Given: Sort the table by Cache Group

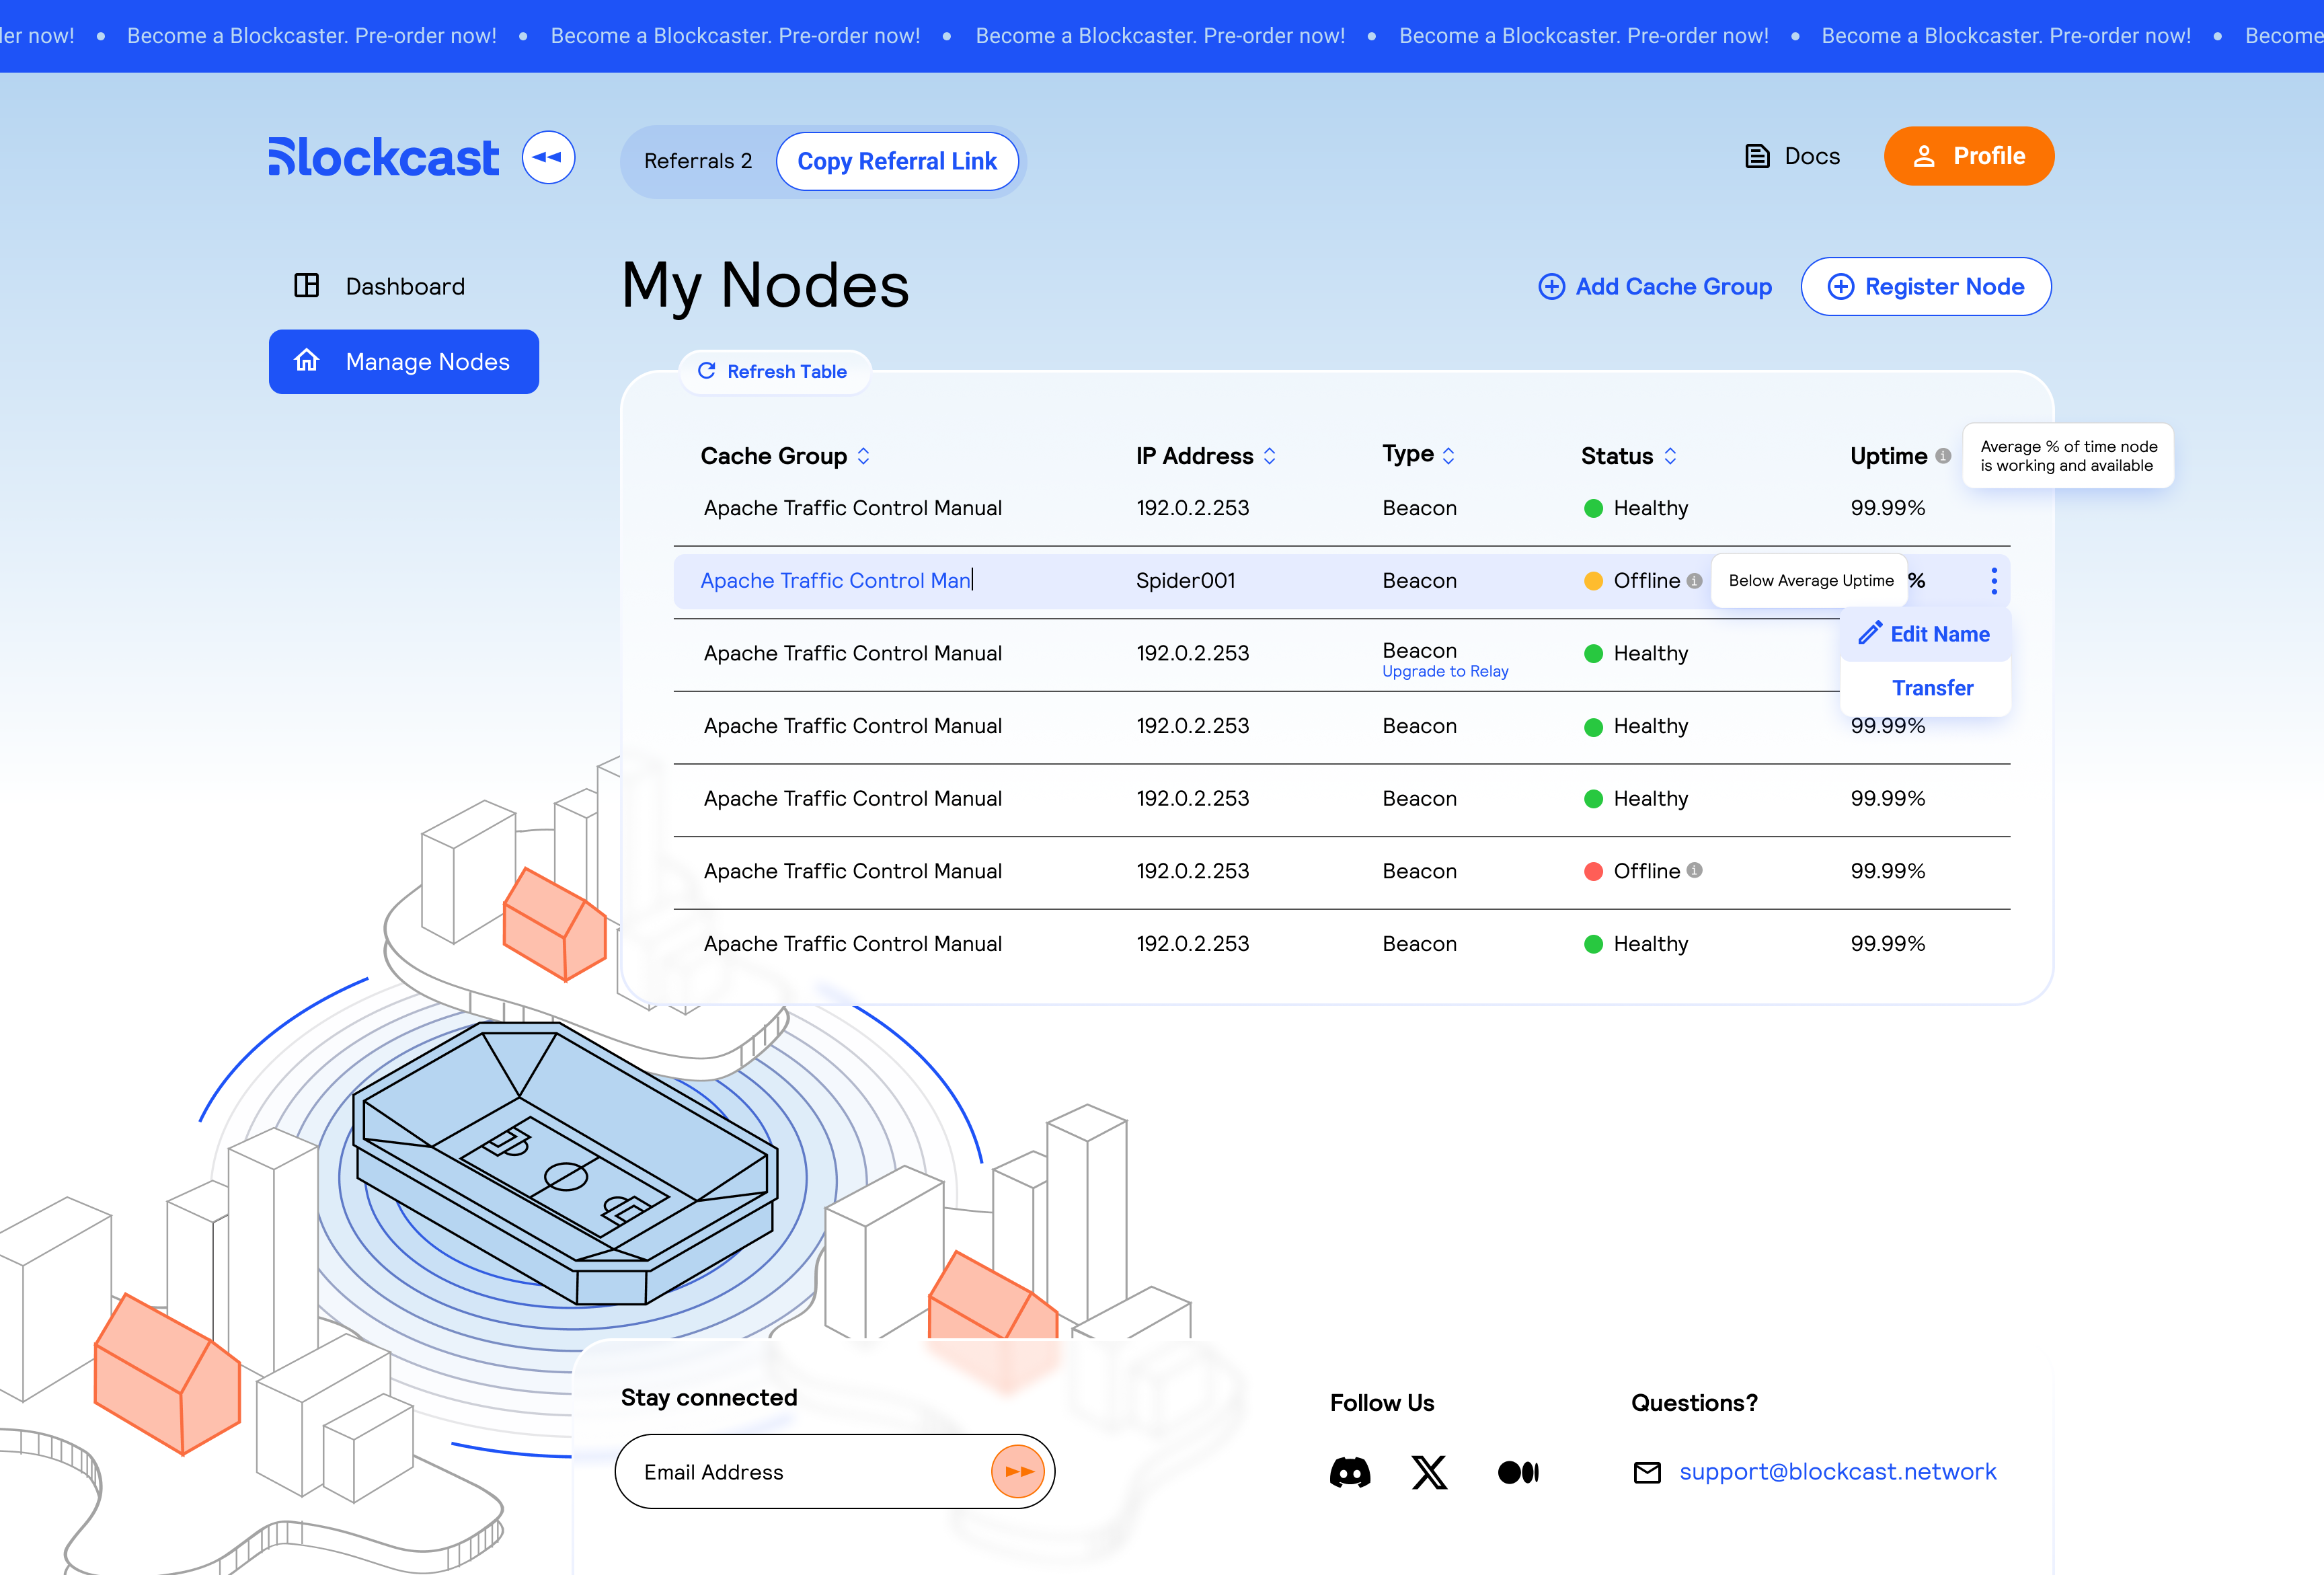Looking at the screenshot, I should (864, 455).
